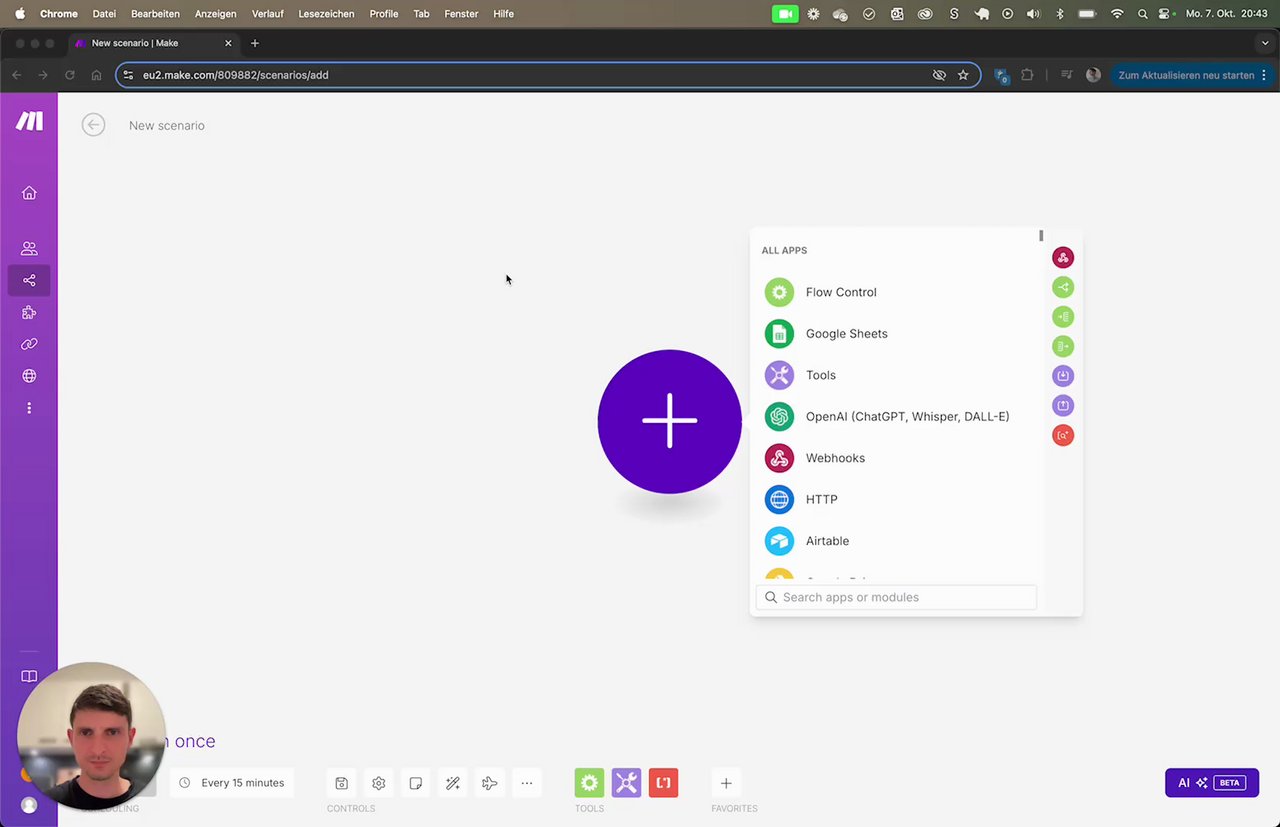The height and width of the screenshot is (827, 1280).
Task: Click the large purple plus module button
Action: tap(669, 421)
